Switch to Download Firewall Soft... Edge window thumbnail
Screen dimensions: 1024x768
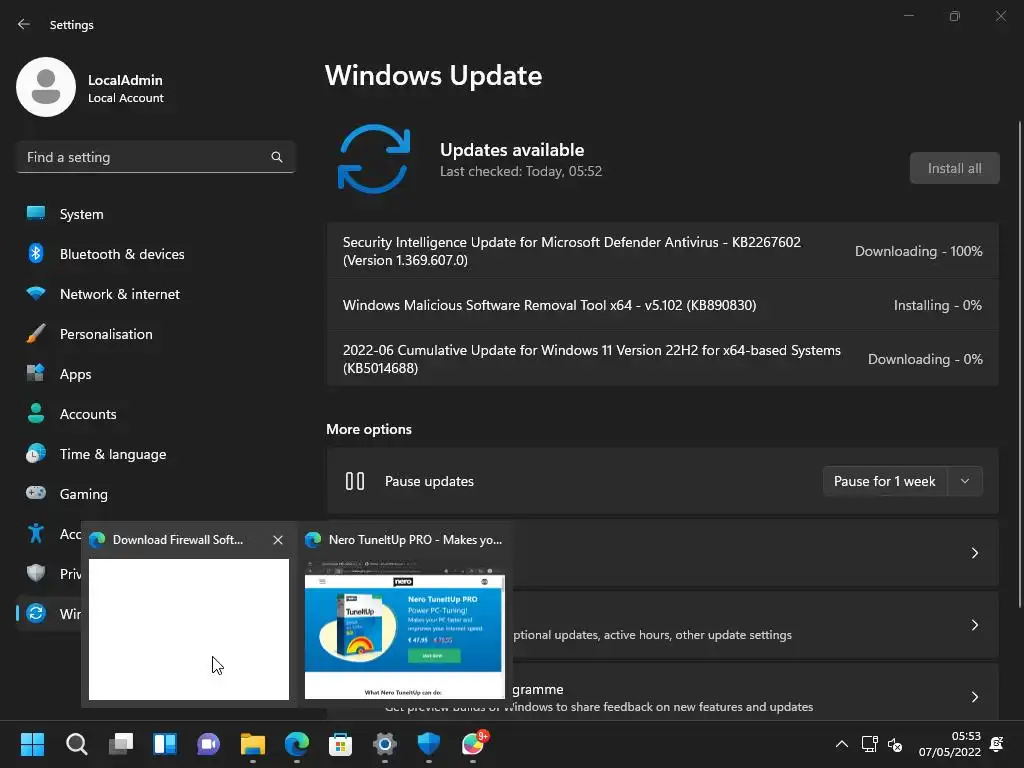click(x=189, y=630)
